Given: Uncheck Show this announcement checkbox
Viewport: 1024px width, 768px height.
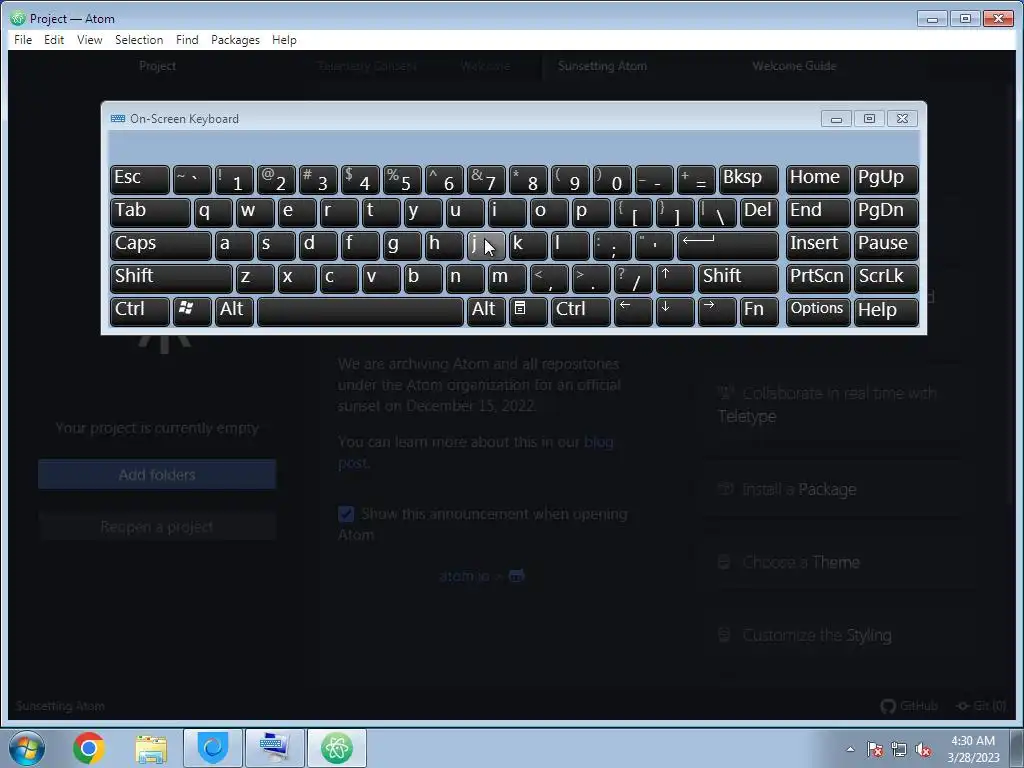Looking at the screenshot, I should pos(346,514).
